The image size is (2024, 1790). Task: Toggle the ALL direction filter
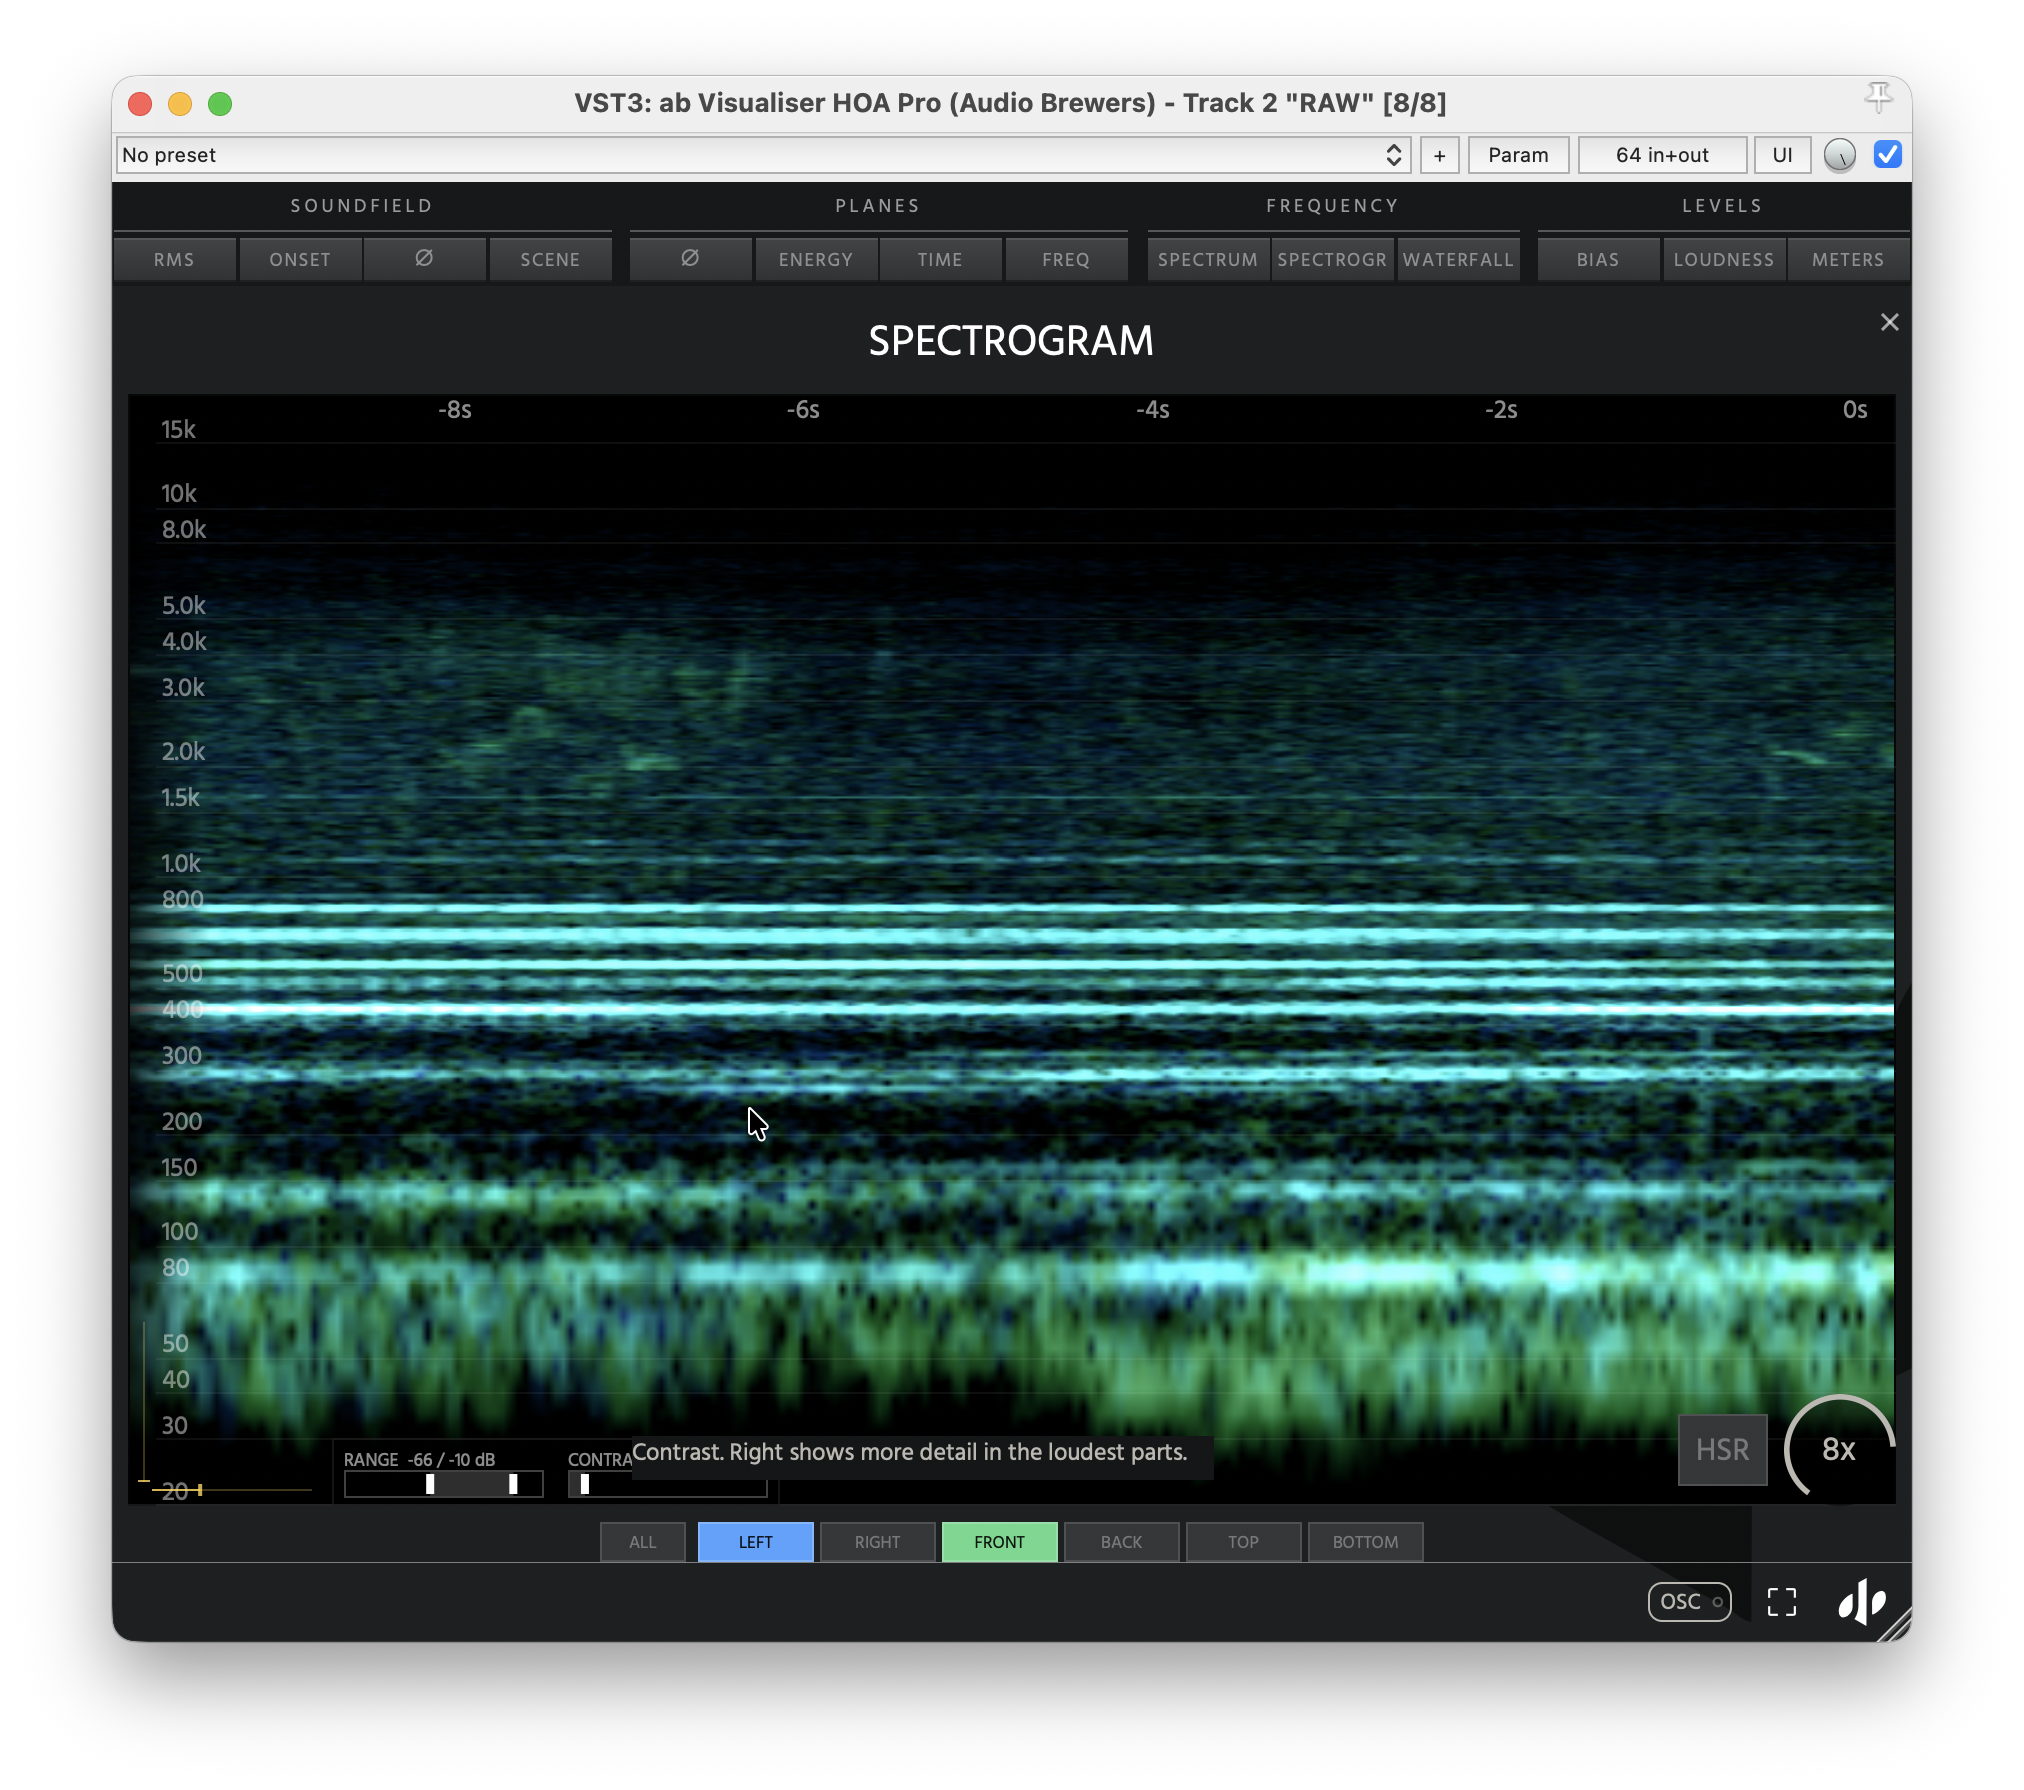643,1542
